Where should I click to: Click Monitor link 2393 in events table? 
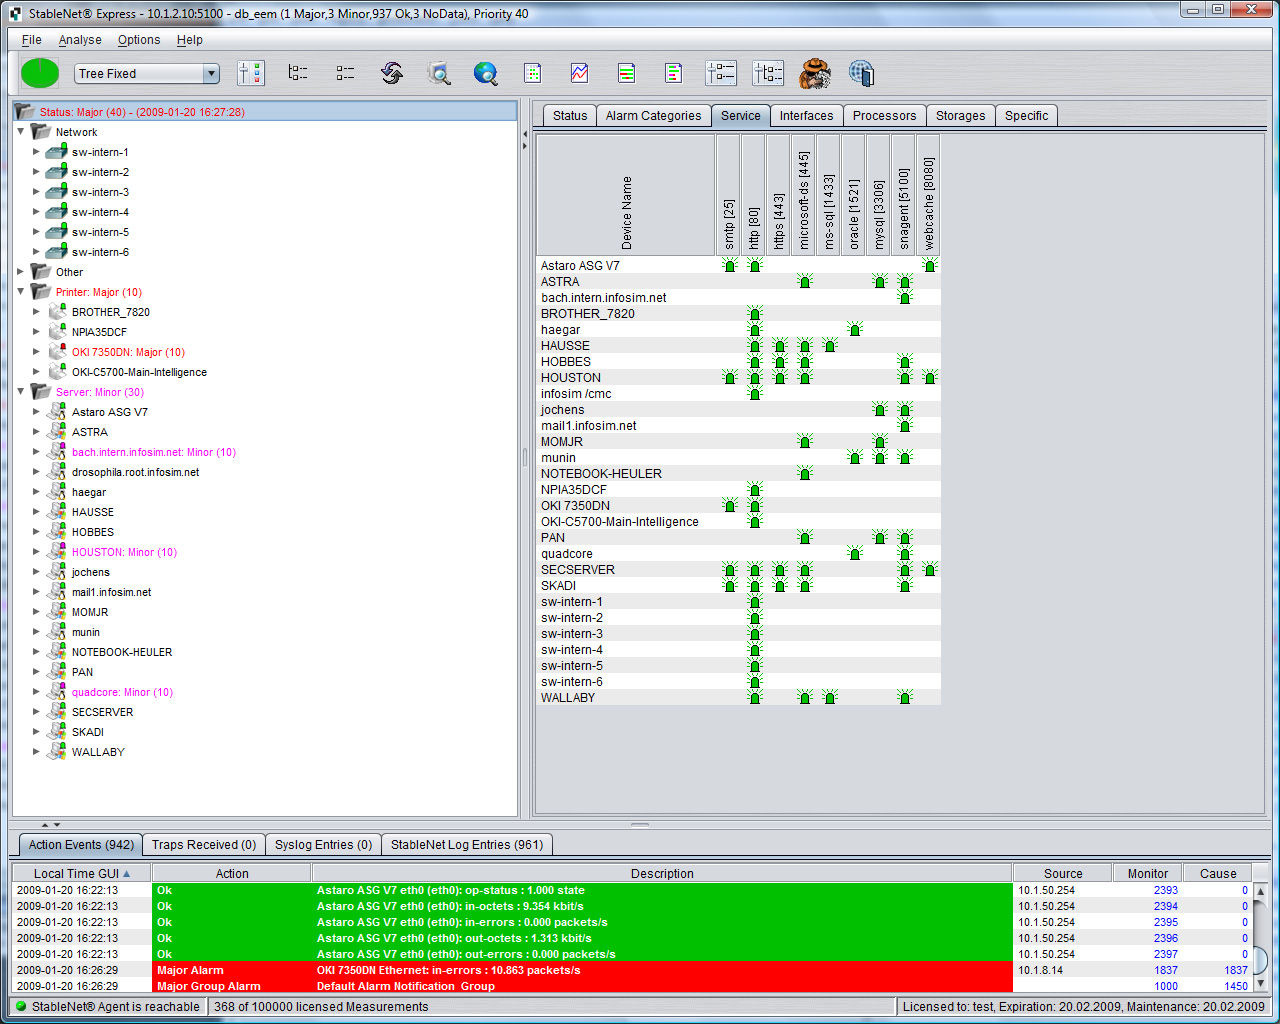(1165, 890)
